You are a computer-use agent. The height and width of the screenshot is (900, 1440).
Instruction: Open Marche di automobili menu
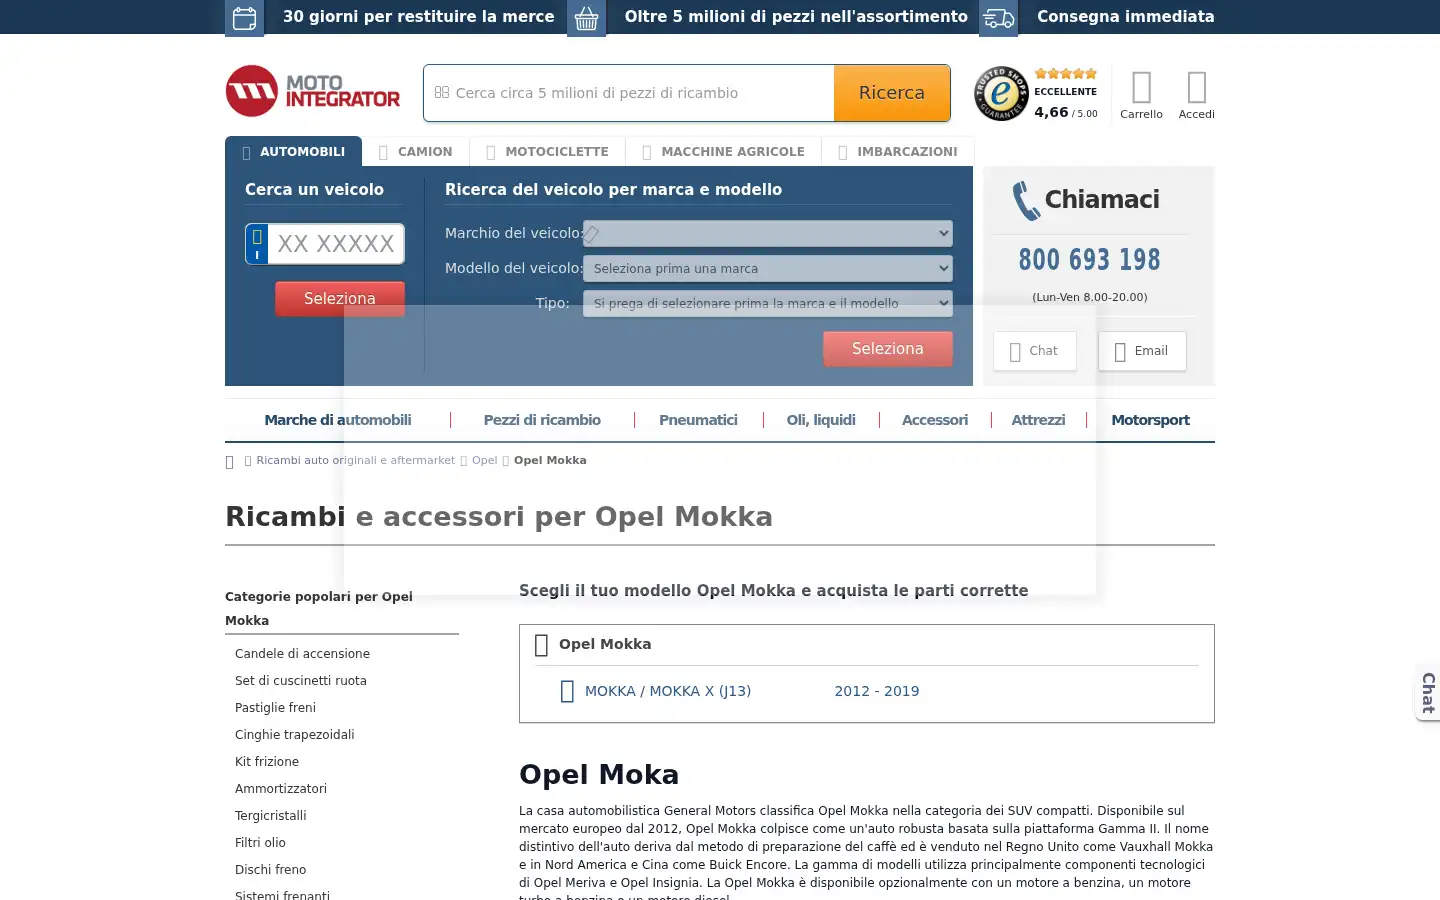click(x=338, y=420)
